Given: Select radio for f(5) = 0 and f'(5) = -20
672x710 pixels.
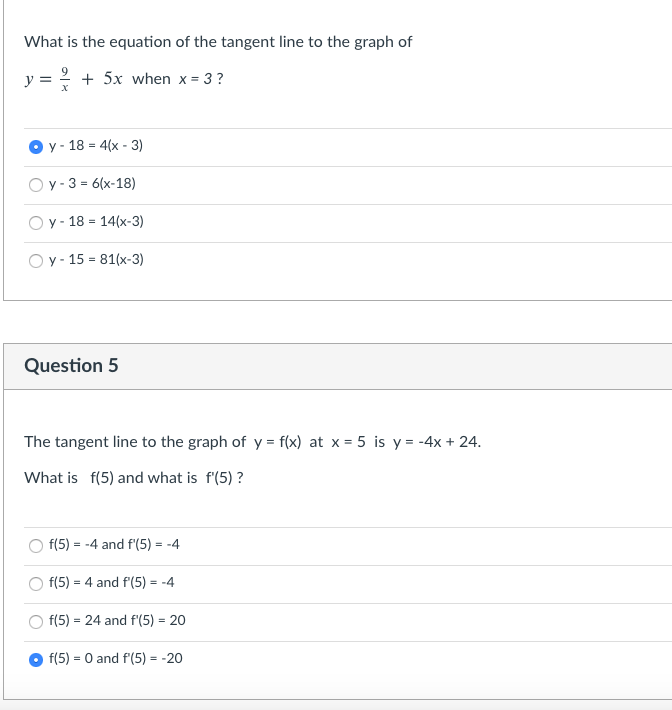Looking at the screenshot, I should pyautogui.click(x=36, y=660).
